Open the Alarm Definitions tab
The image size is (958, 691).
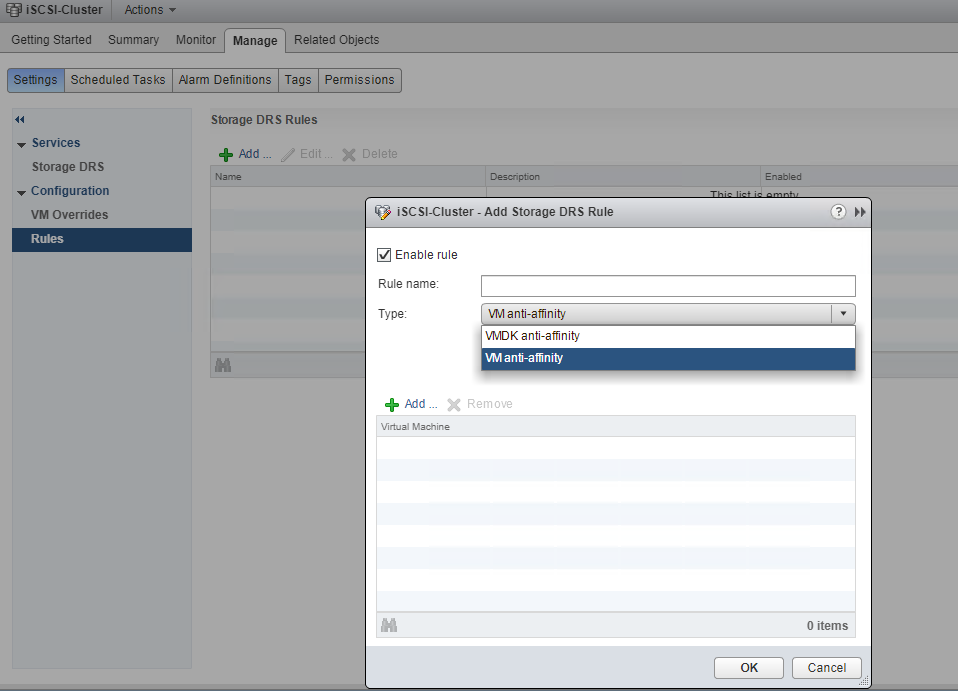tap(225, 80)
